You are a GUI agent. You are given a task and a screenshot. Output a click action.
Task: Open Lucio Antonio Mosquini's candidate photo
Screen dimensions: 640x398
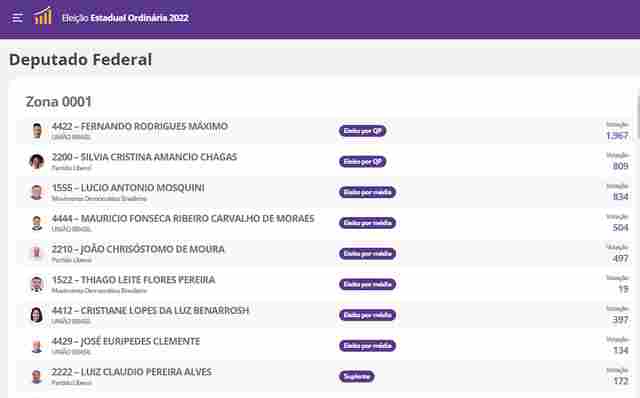click(37, 192)
